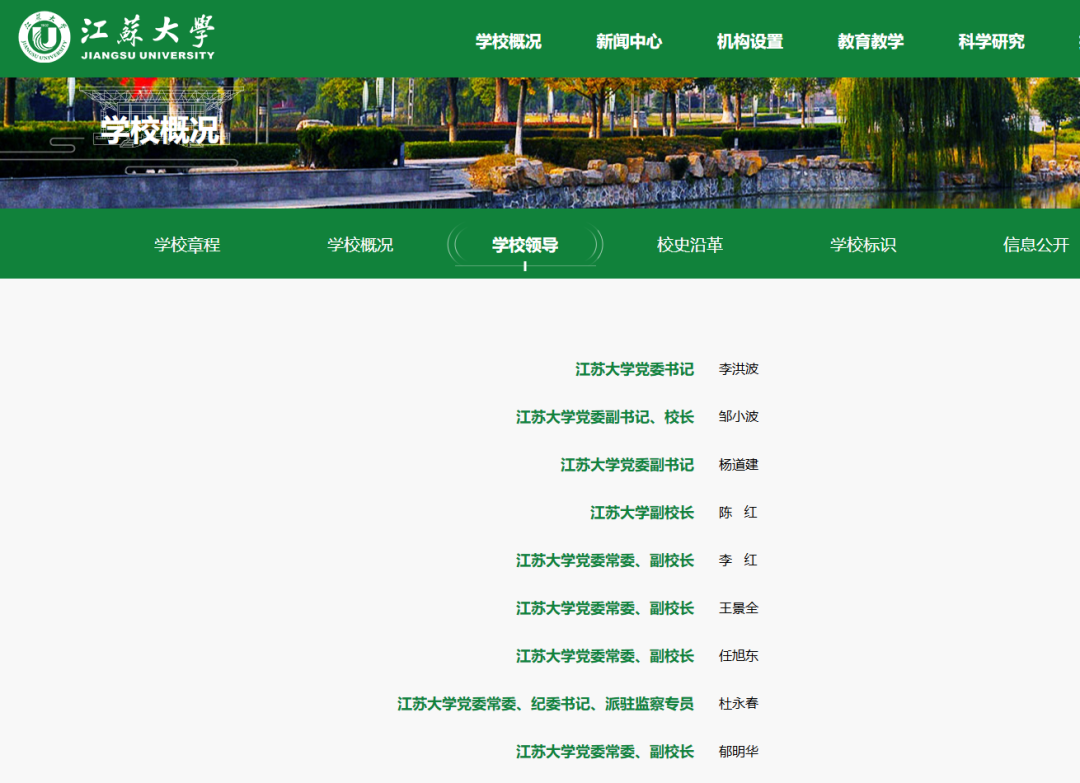Image resolution: width=1080 pixels, height=783 pixels.
Task: Select 机构设置 in the top navigation
Action: tap(750, 41)
